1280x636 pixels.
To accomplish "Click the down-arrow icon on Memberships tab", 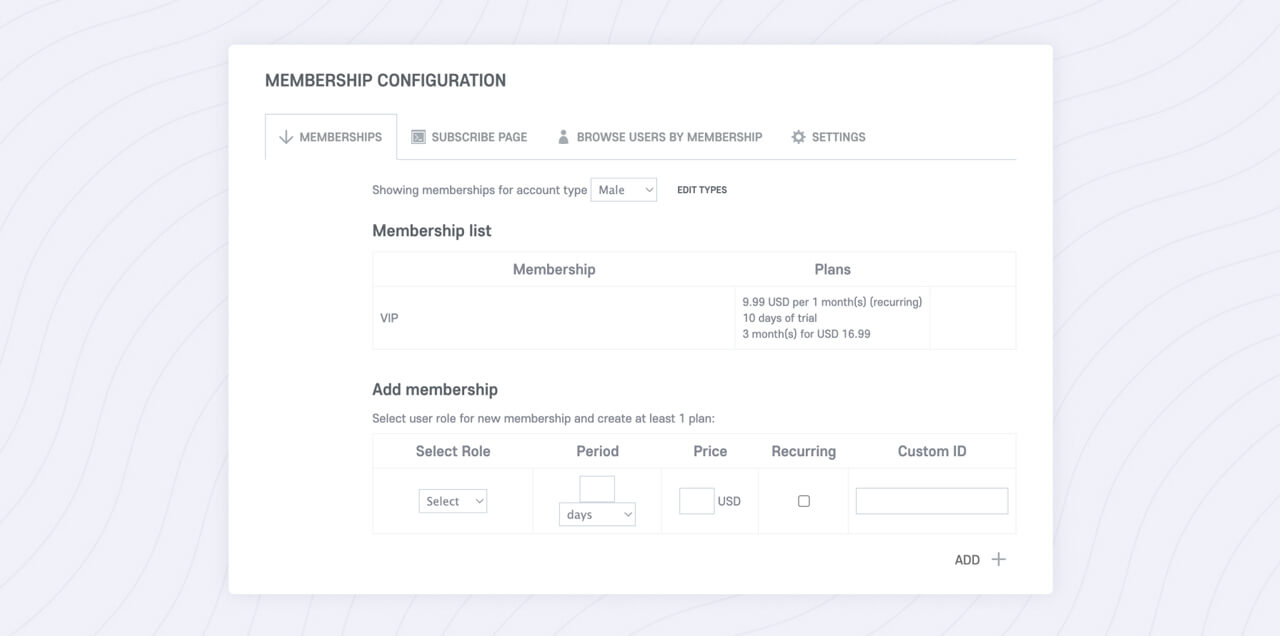I will (286, 137).
